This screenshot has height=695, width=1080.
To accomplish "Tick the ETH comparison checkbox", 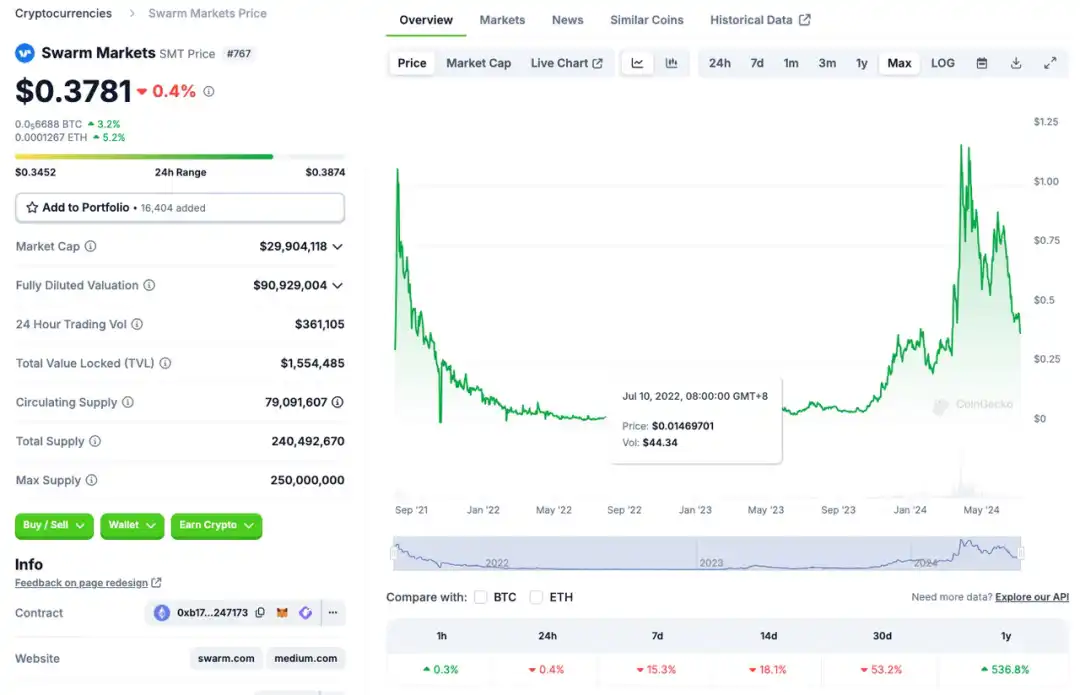I will (x=536, y=597).
